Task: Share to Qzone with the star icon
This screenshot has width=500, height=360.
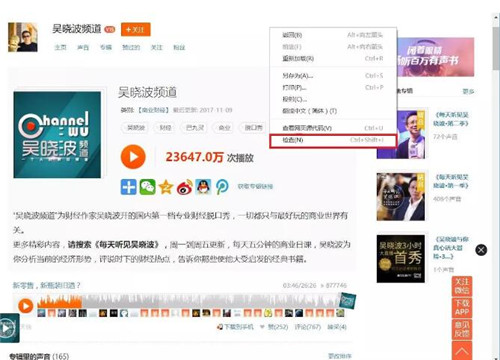Action: click(166, 187)
